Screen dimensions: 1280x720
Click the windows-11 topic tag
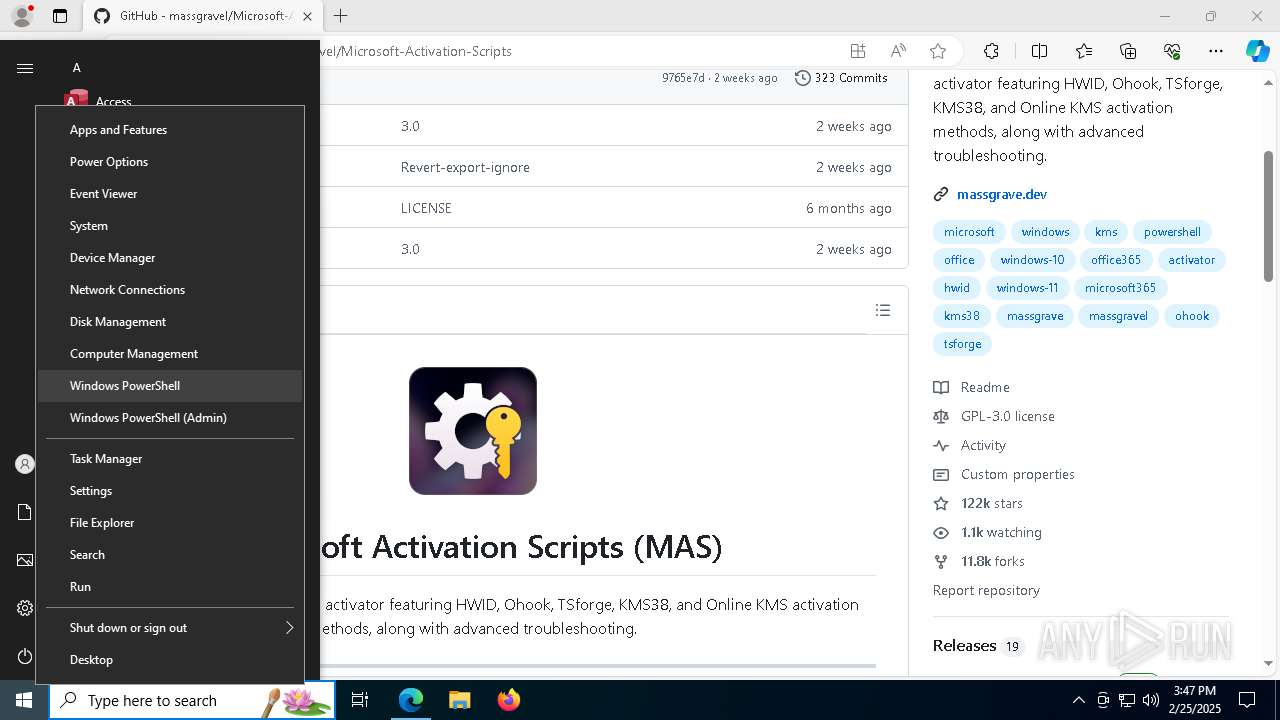point(1027,288)
